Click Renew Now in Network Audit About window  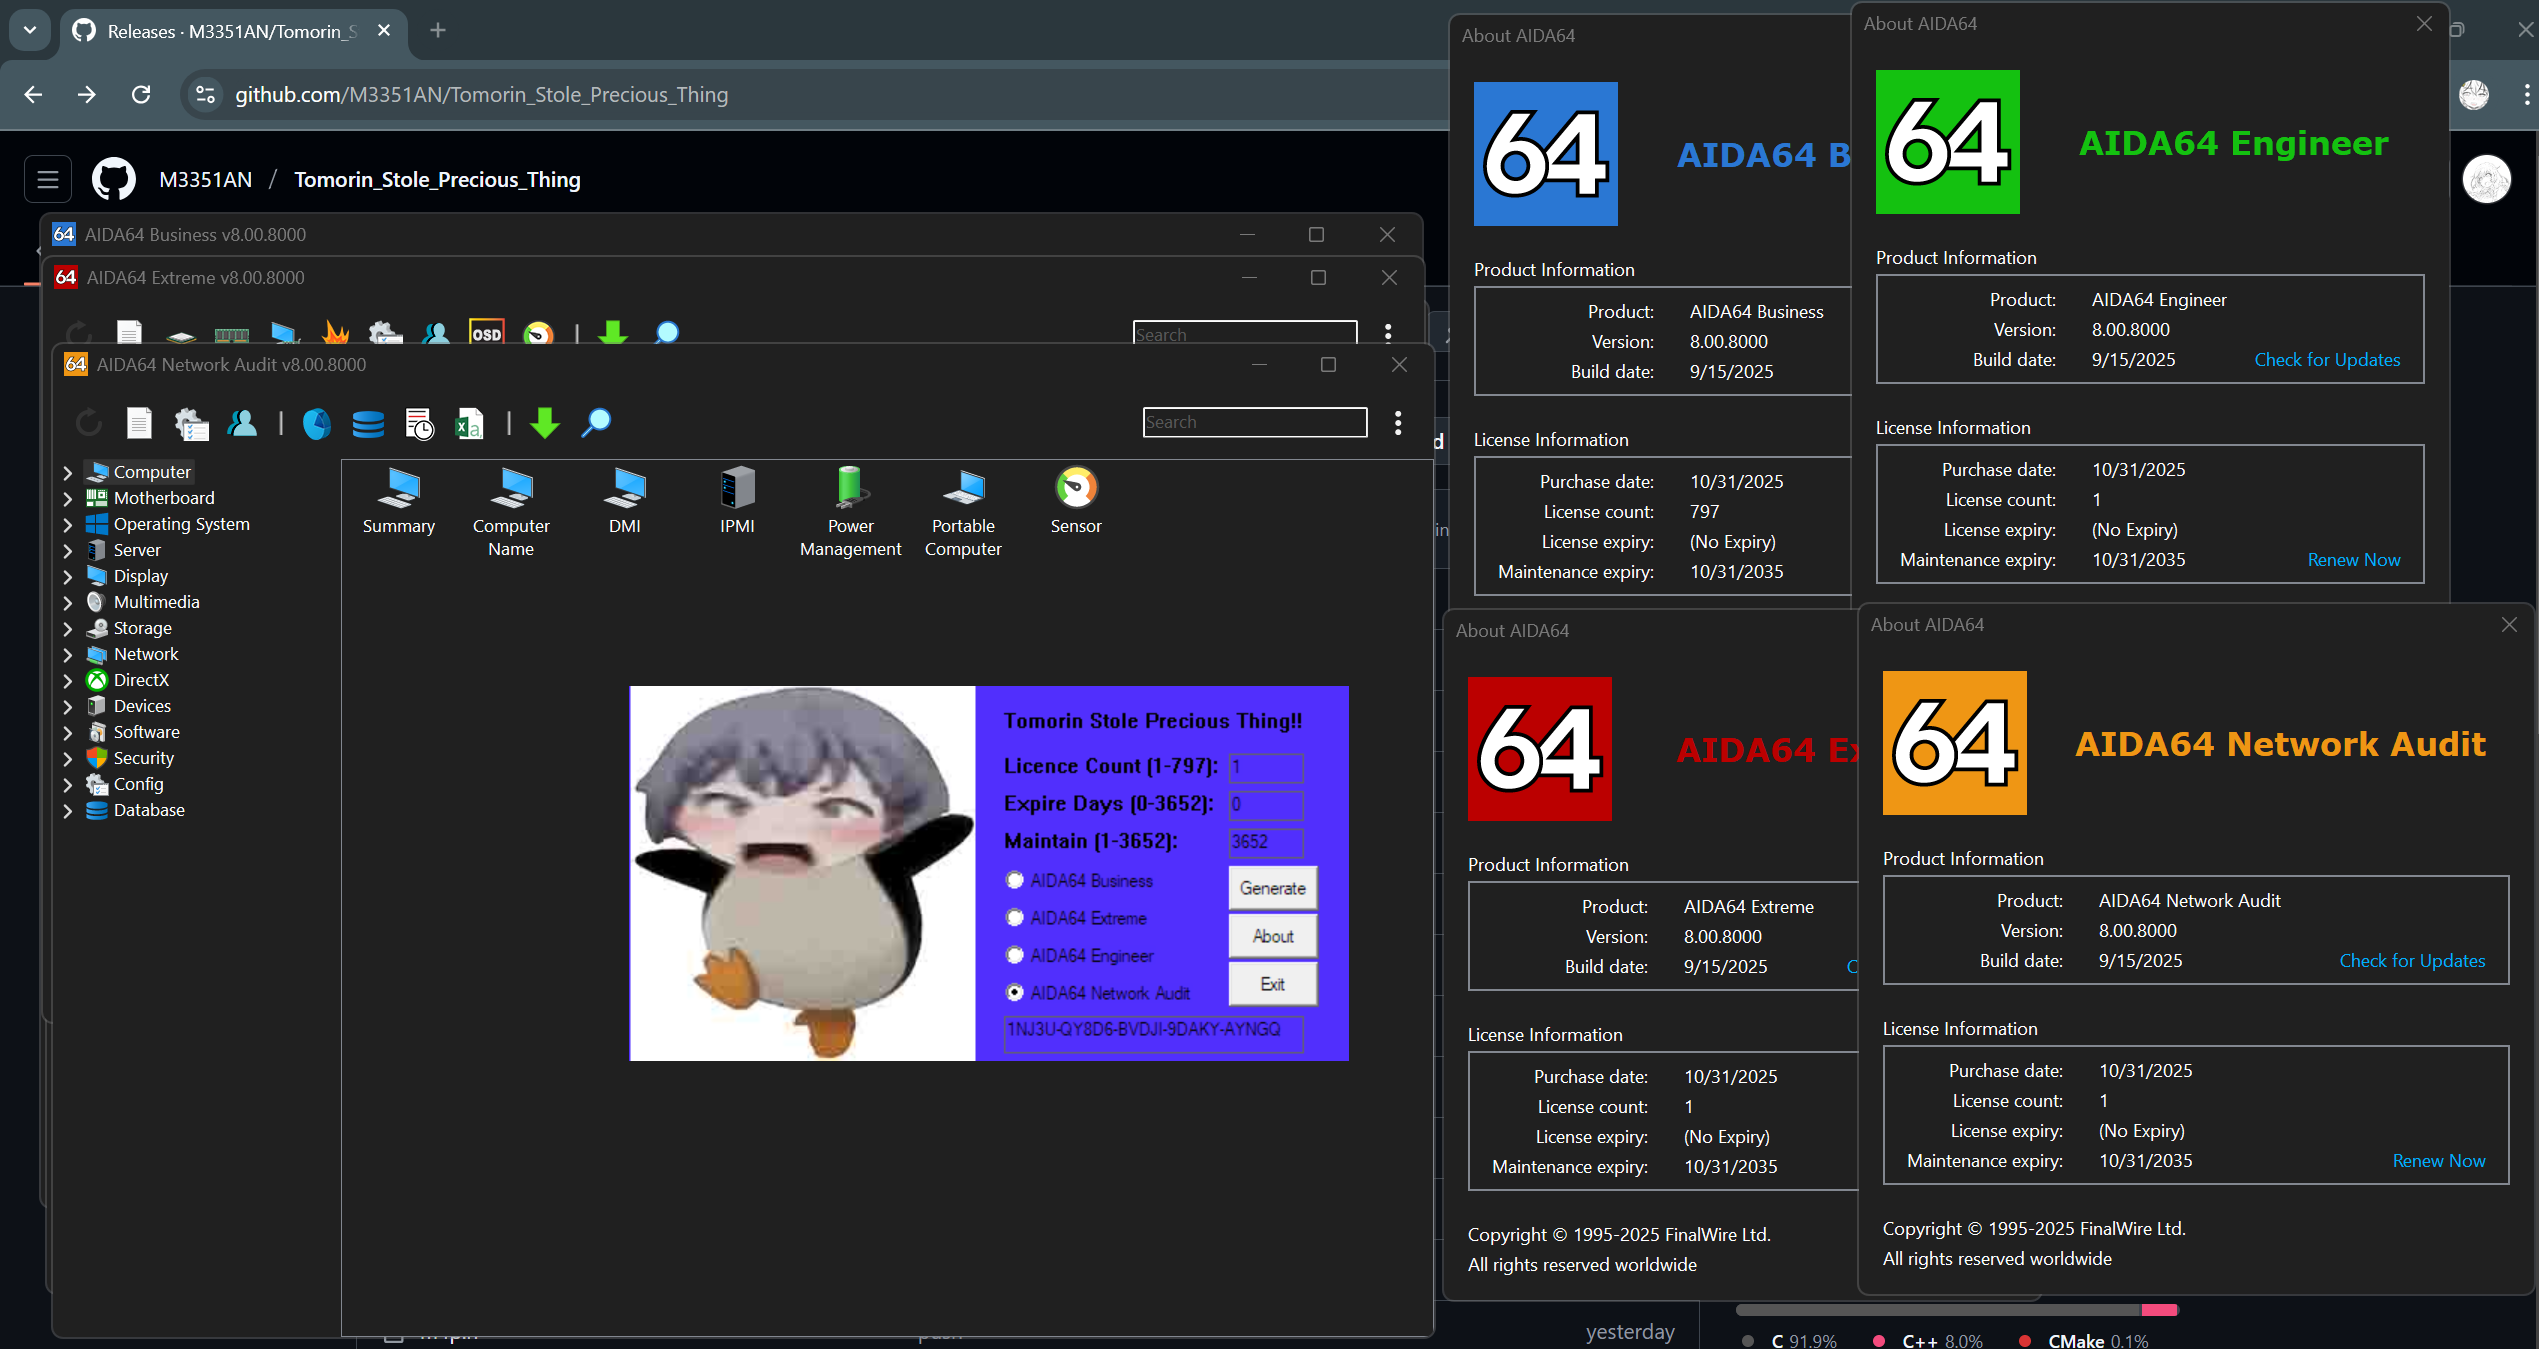coord(2438,1160)
